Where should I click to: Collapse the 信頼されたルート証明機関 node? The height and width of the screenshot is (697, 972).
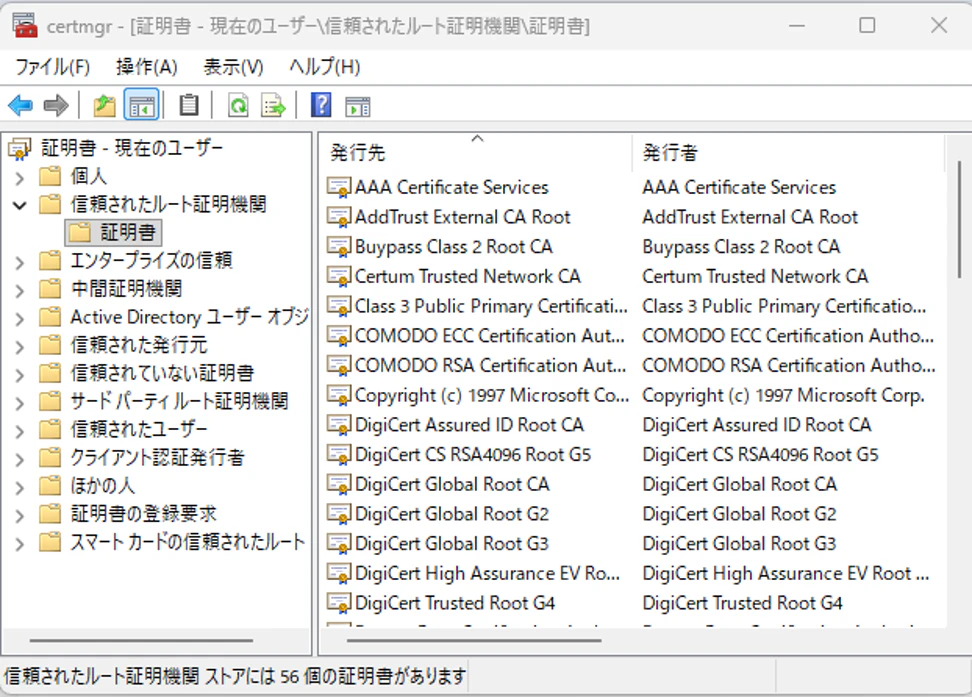point(19,205)
